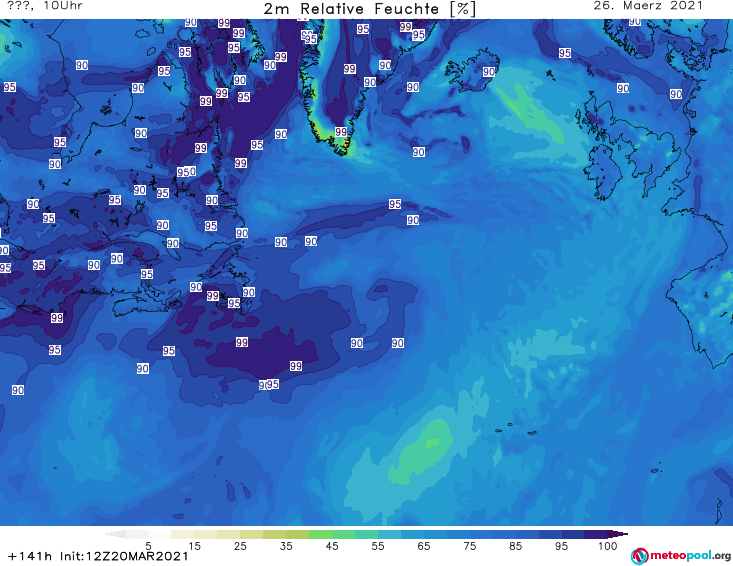Click the legend value "35"

point(286,546)
